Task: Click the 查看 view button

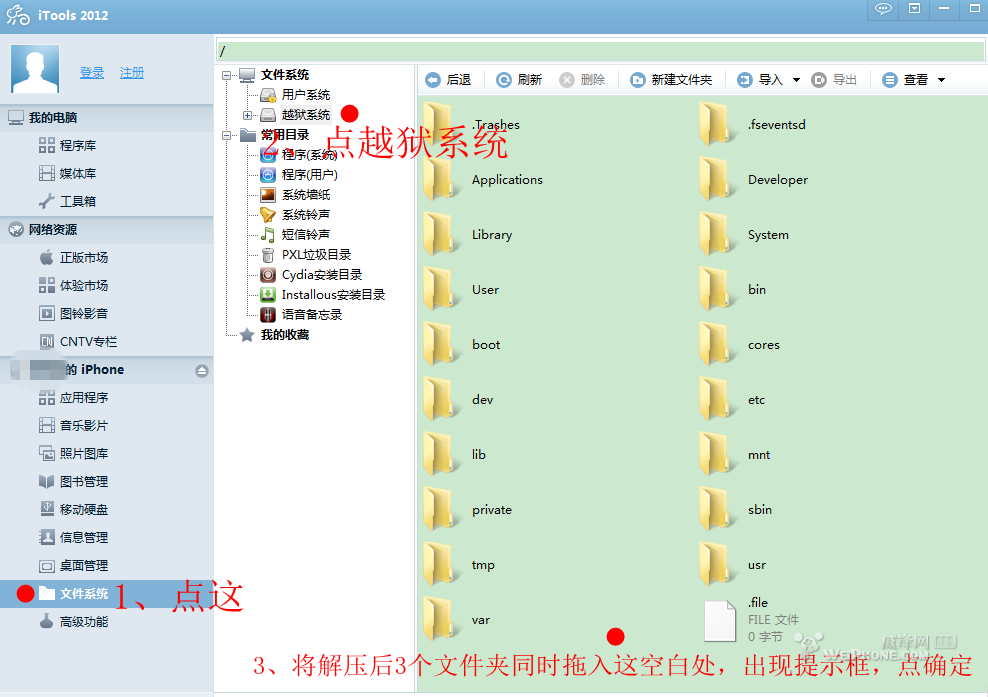Action: coord(905,80)
